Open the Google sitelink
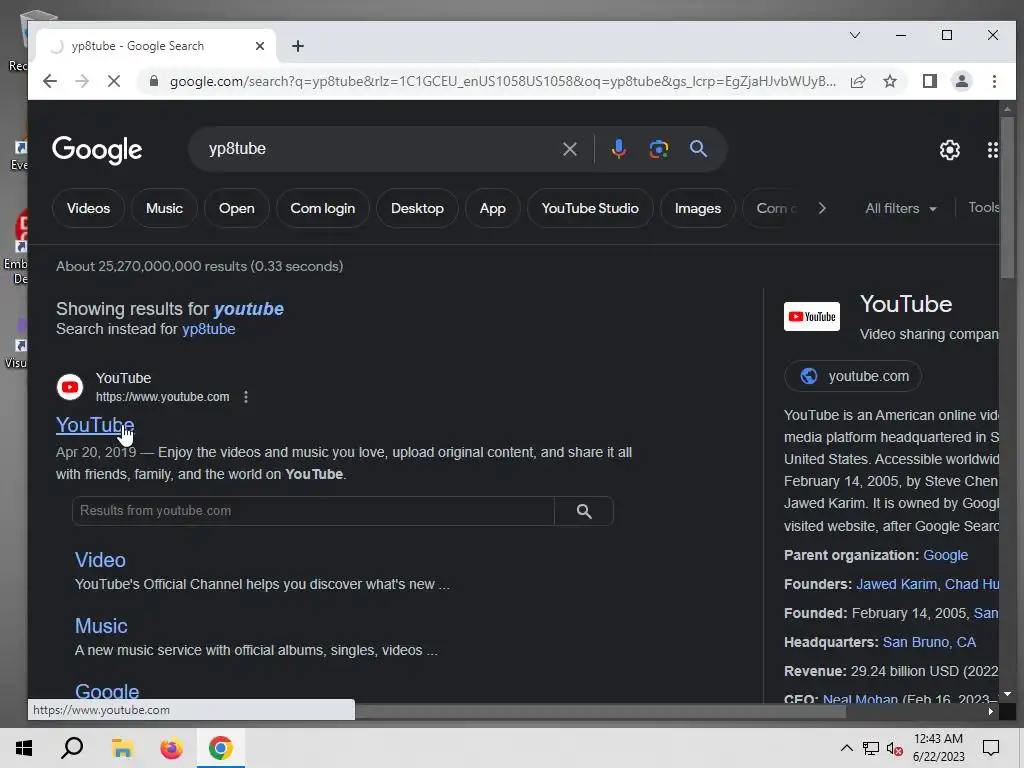Image resolution: width=1024 pixels, height=768 pixels. 107,692
